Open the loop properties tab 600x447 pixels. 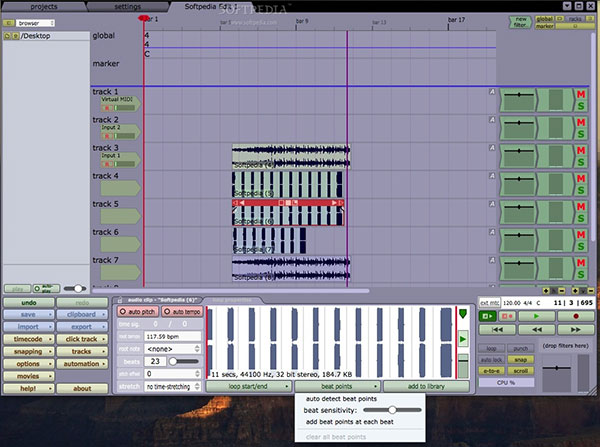pos(232,300)
